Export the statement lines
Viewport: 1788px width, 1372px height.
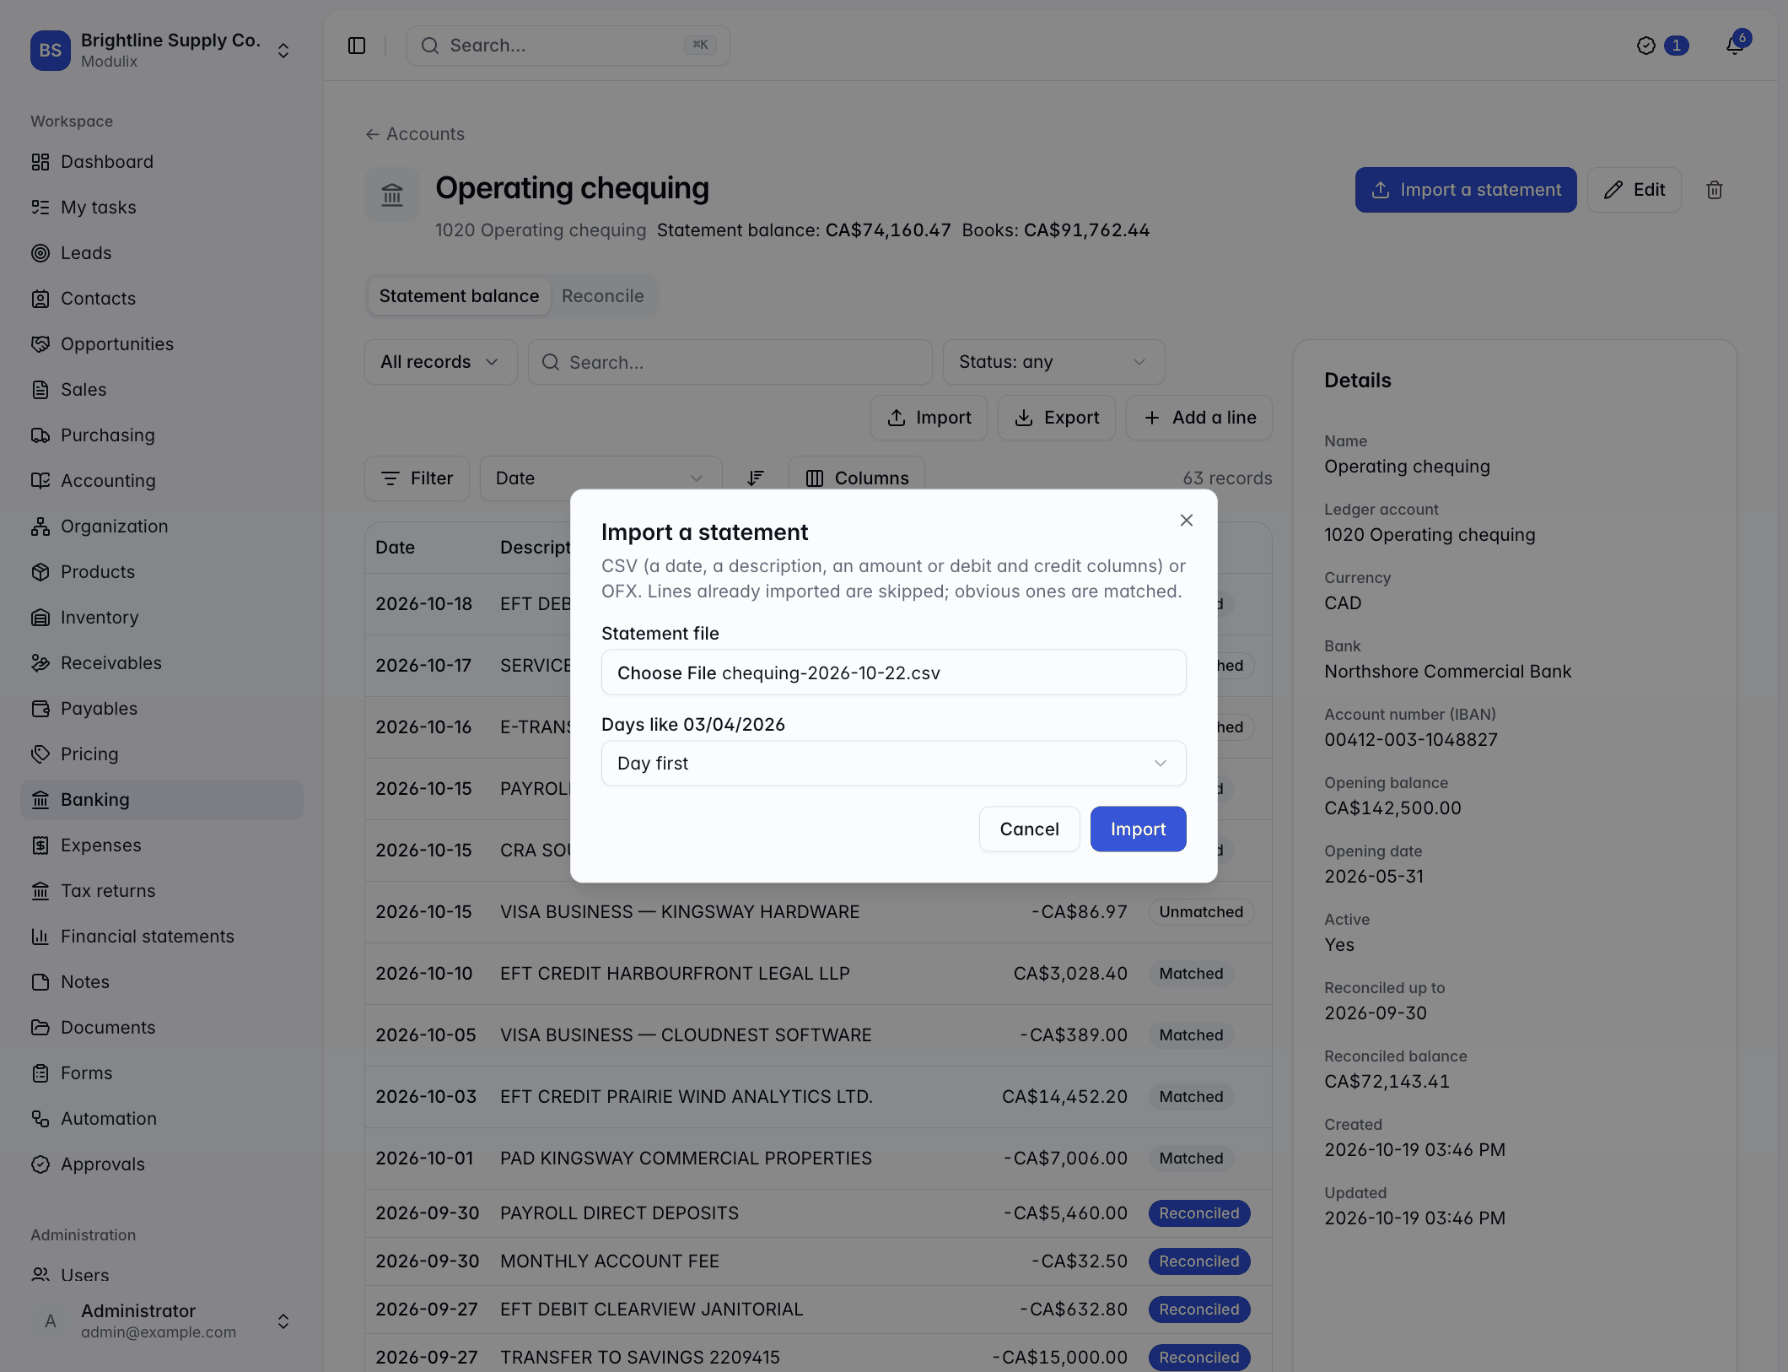tap(1057, 418)
